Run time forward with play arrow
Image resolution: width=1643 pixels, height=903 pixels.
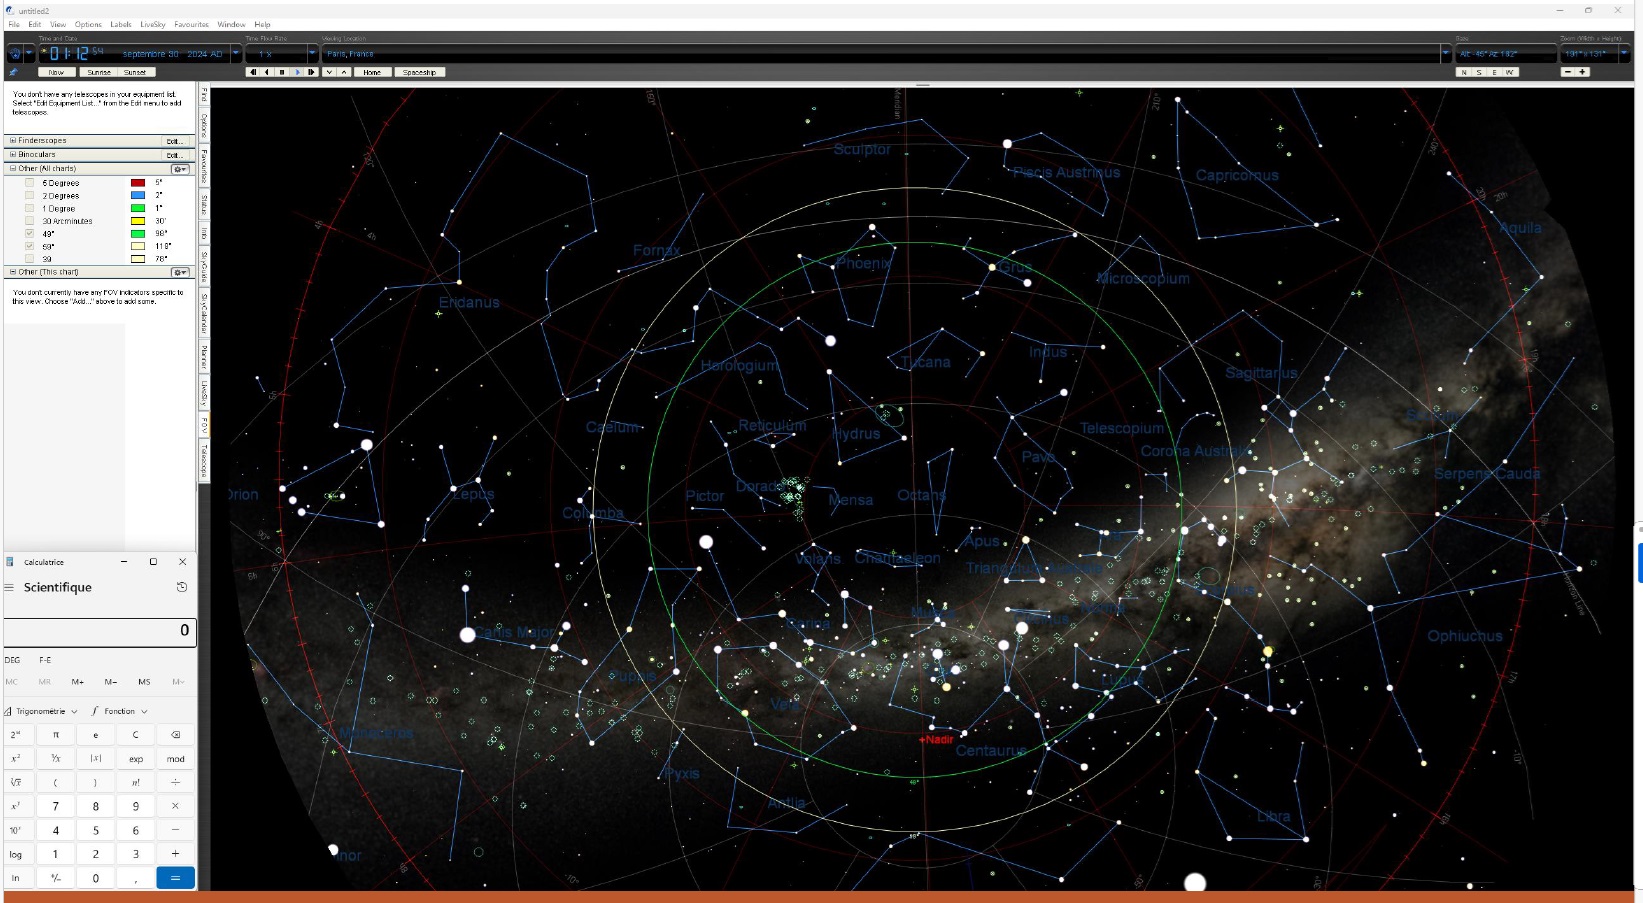point(297,72)
